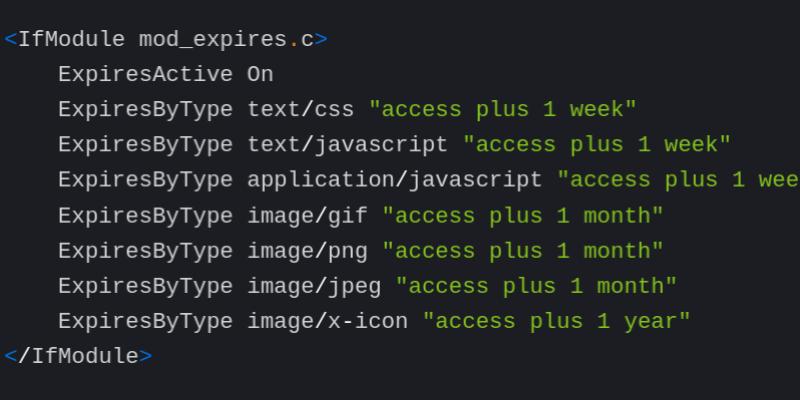Click the application/javascript MIME type
This screenshot has height=400, width=800.
[395, 180]
